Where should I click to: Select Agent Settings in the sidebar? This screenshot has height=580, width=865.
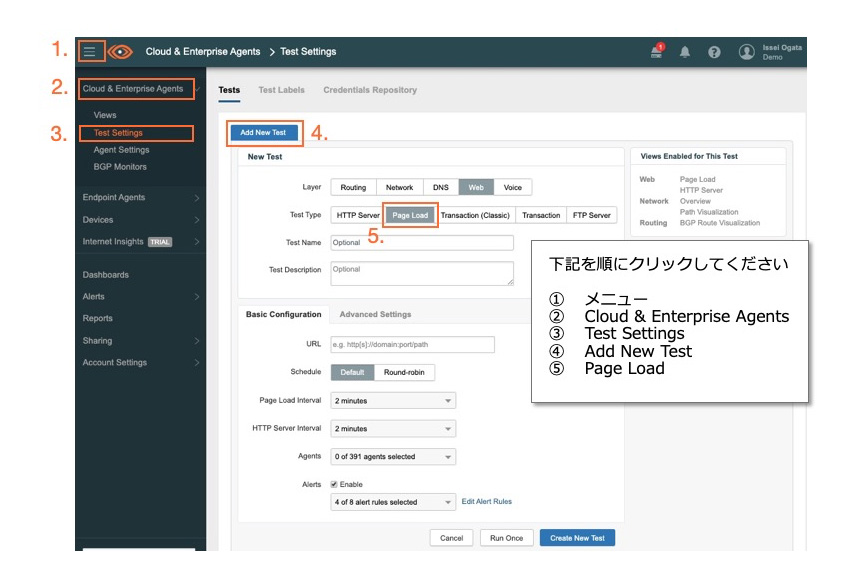(121, 150)
